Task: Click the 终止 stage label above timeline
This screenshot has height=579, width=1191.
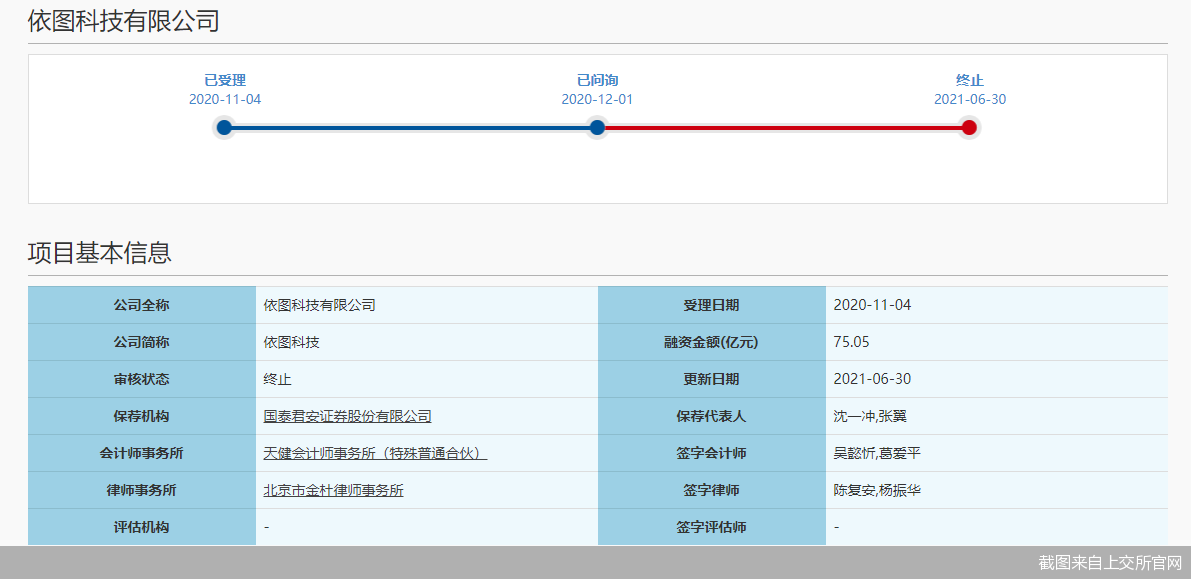Action: click(x=970, y=81)
